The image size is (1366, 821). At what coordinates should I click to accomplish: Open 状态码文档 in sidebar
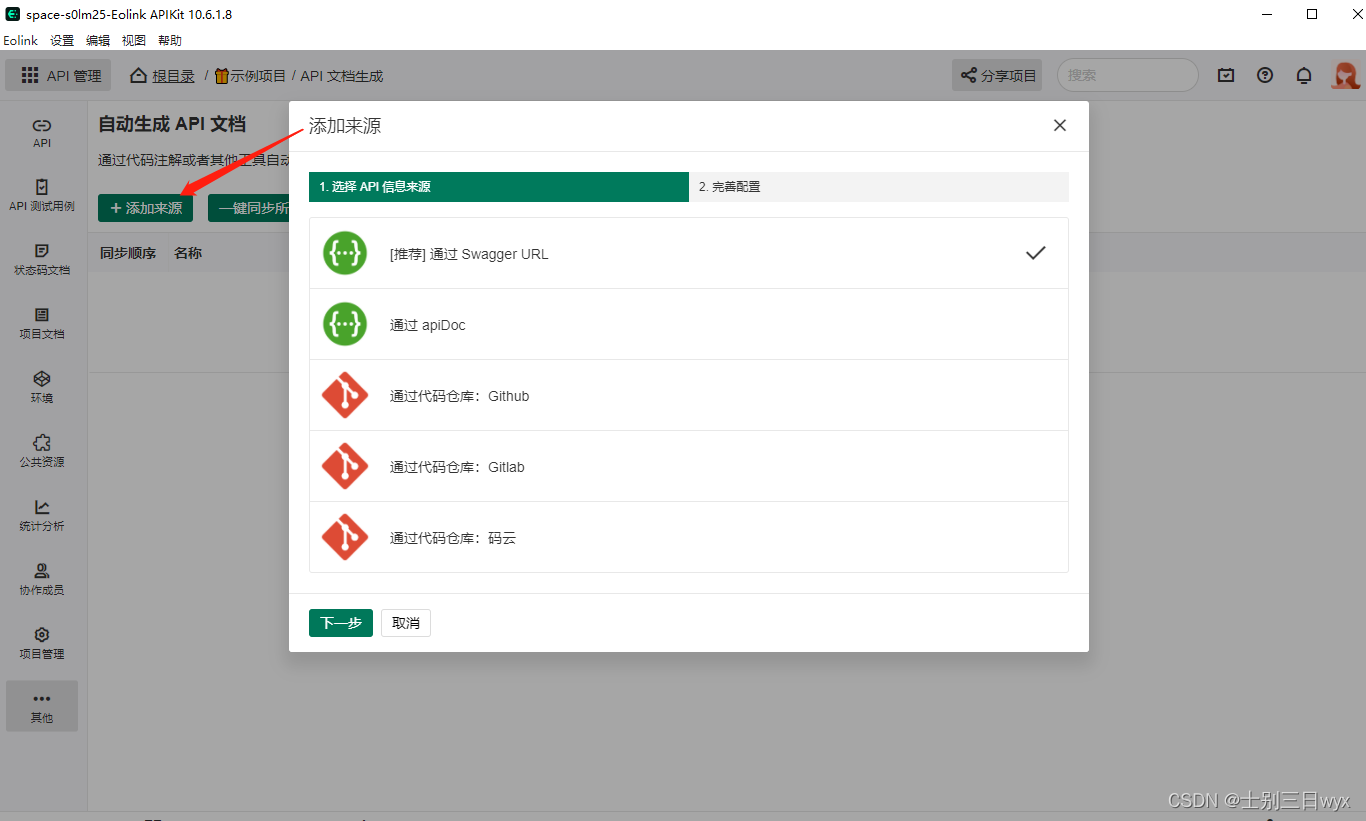pos(42,260)
